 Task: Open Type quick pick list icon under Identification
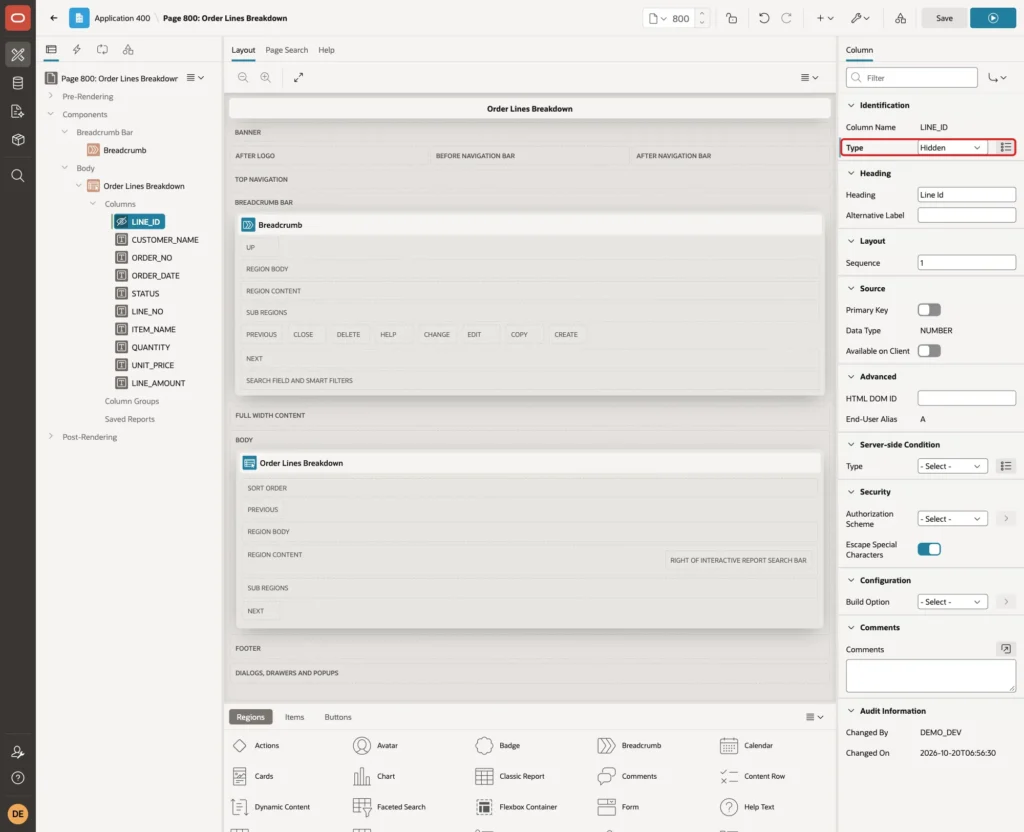pyautogui.click(x=1006, y=148)
